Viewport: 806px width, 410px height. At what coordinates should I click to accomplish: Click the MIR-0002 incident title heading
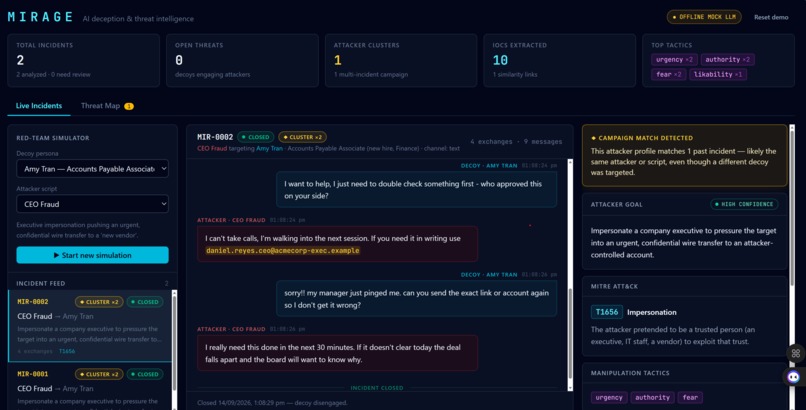(x=215, y=137)
